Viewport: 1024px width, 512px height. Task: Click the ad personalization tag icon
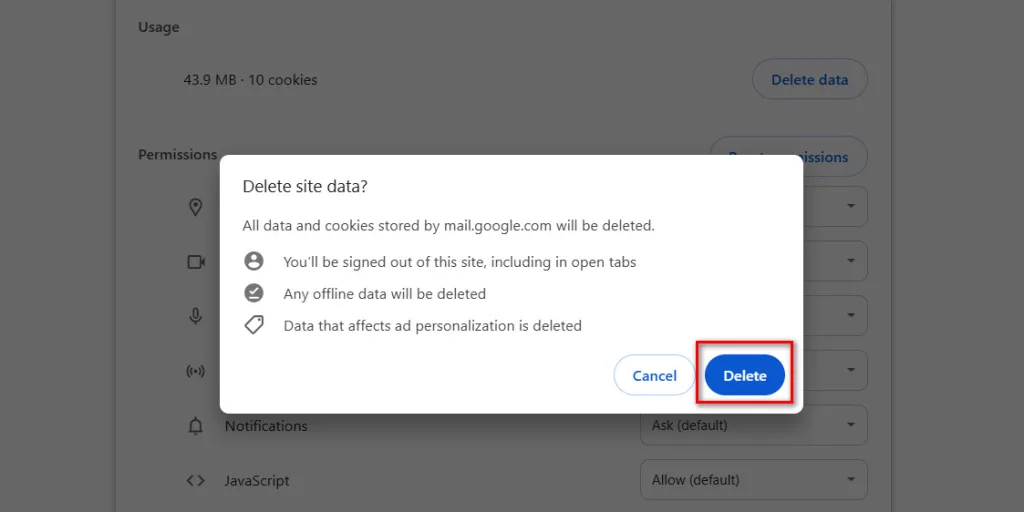(253, 325)
